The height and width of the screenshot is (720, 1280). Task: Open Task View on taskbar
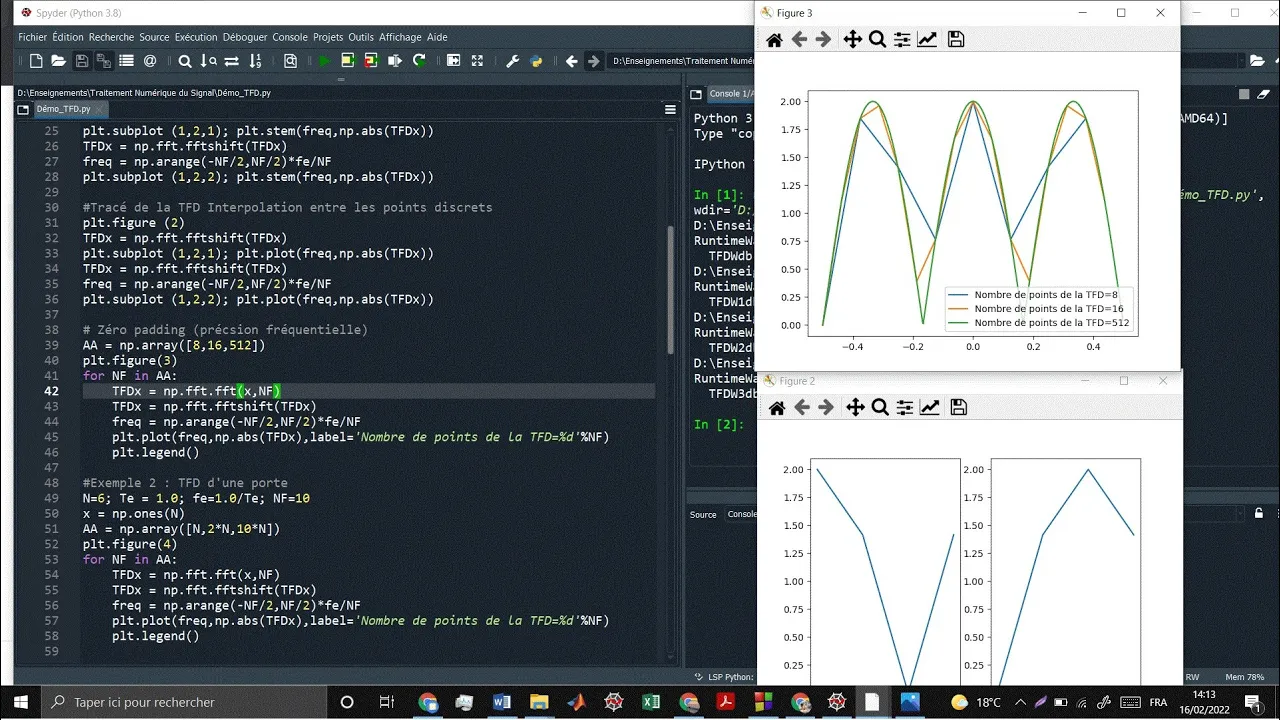(387, 702)
